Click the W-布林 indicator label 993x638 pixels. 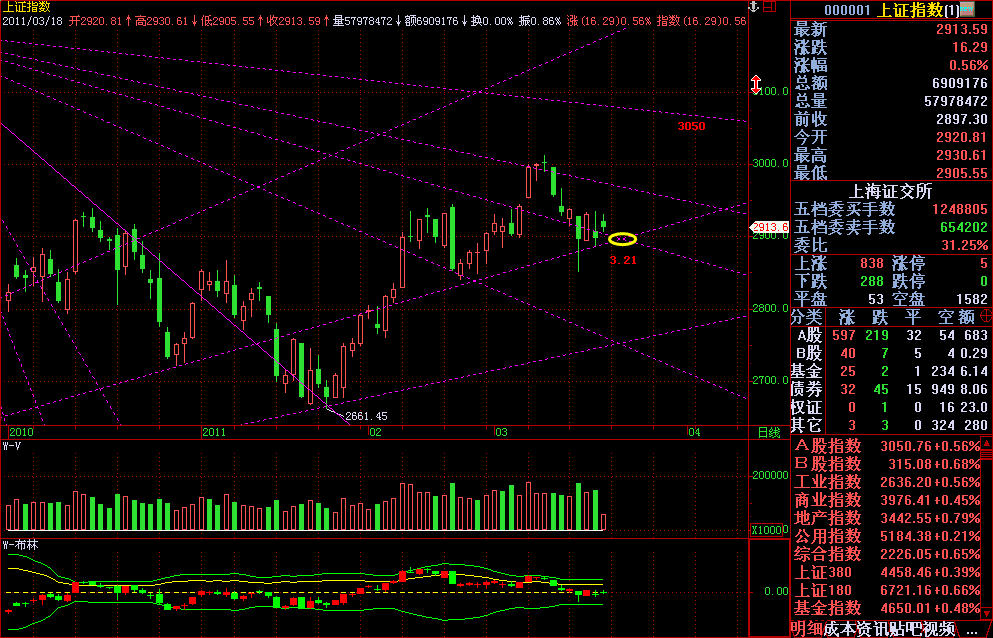21,545
